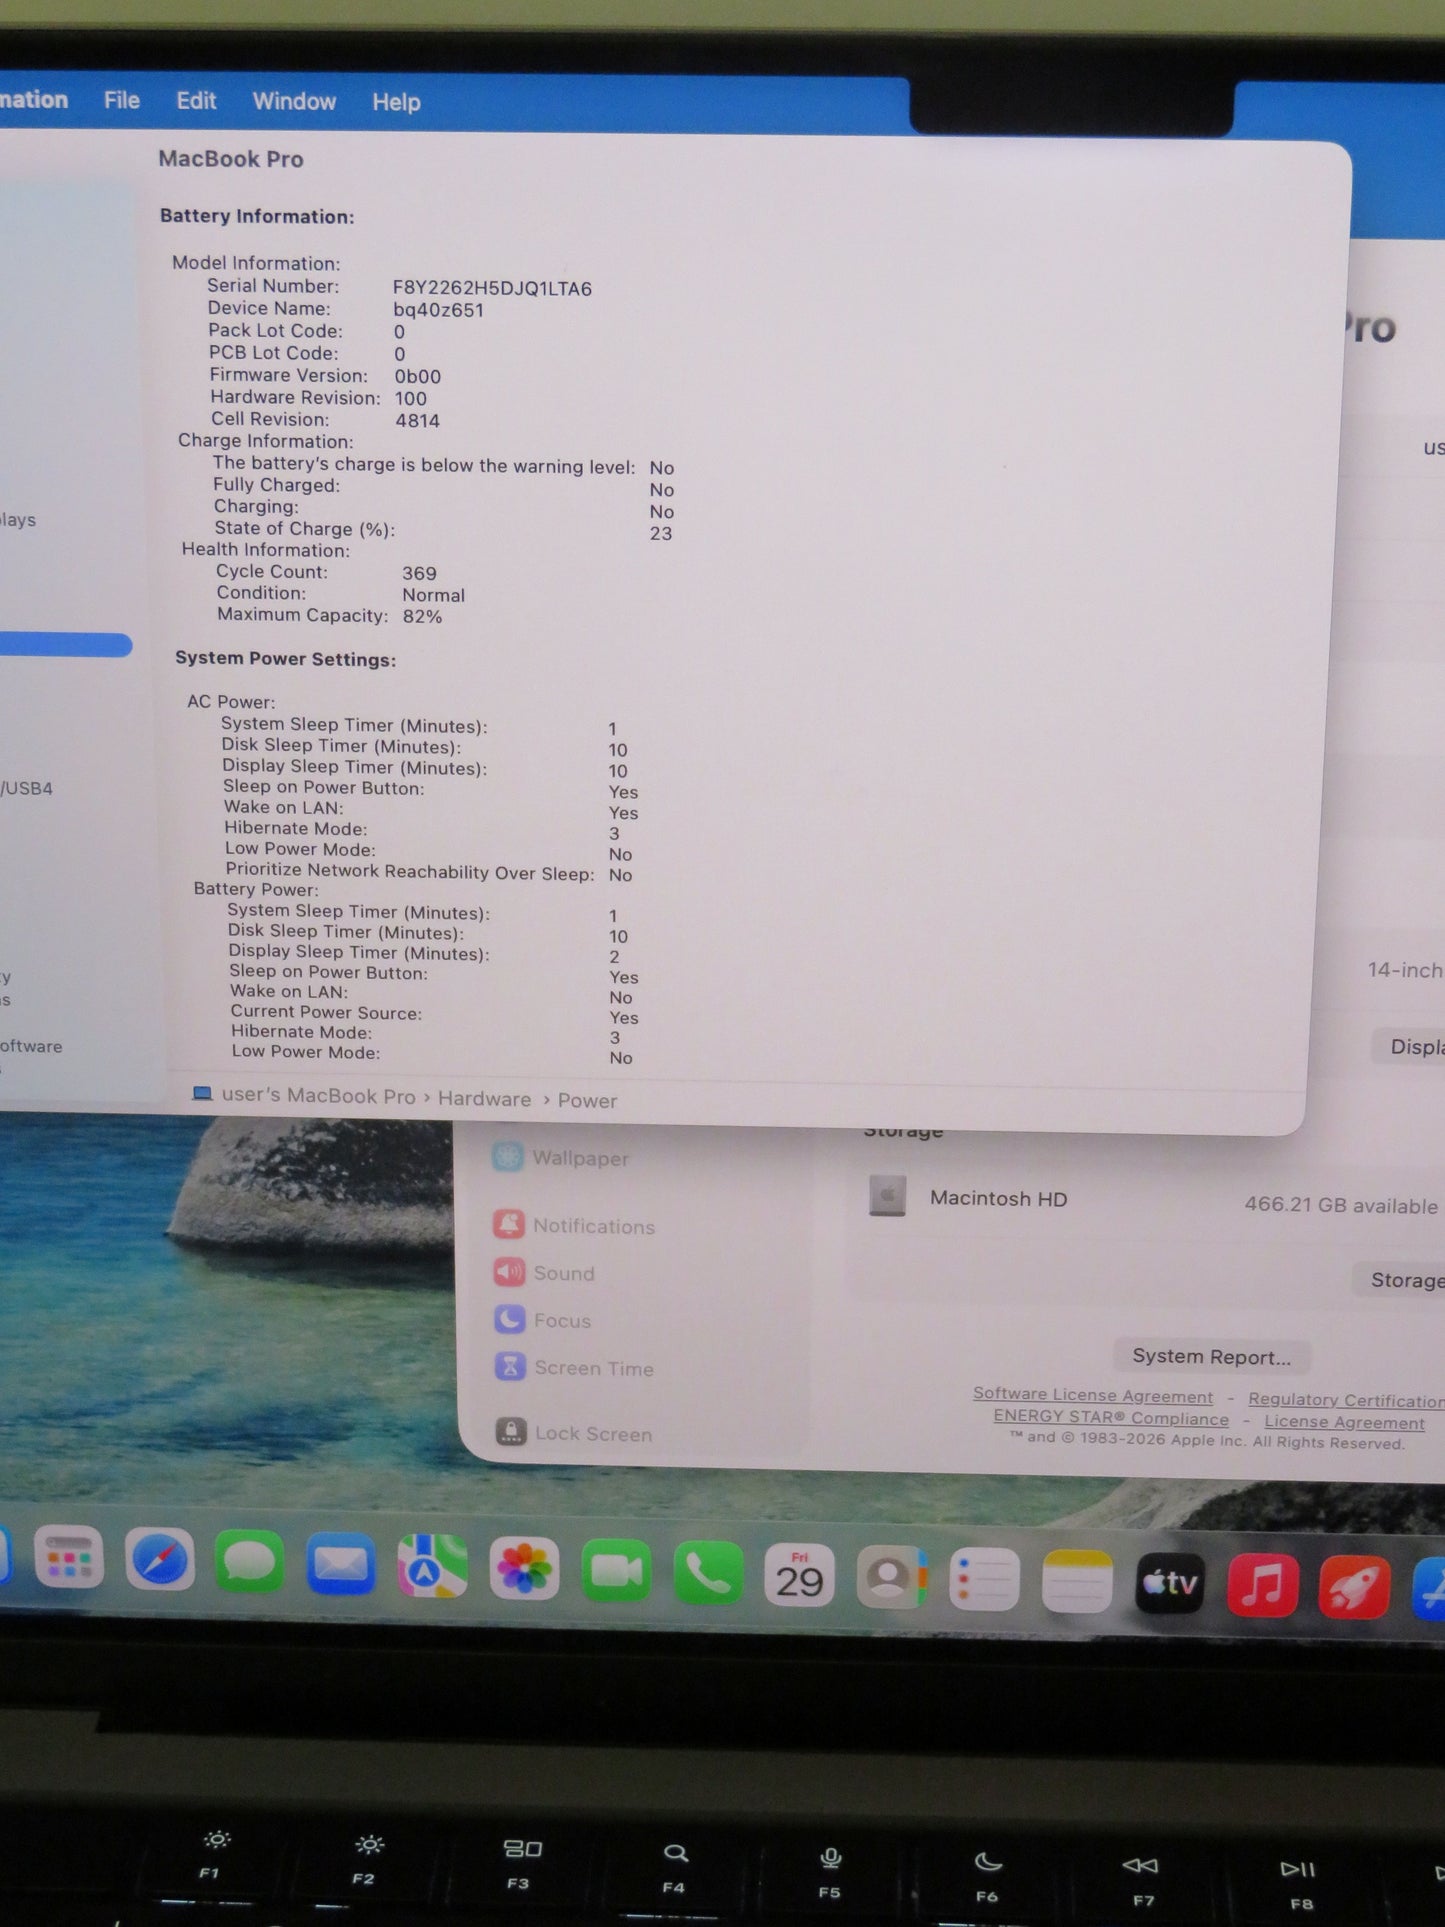The width and height of the screenshot is (1445, 1927).
Task: Click the laptop icon in the path bar
Action: [202, 1093]
